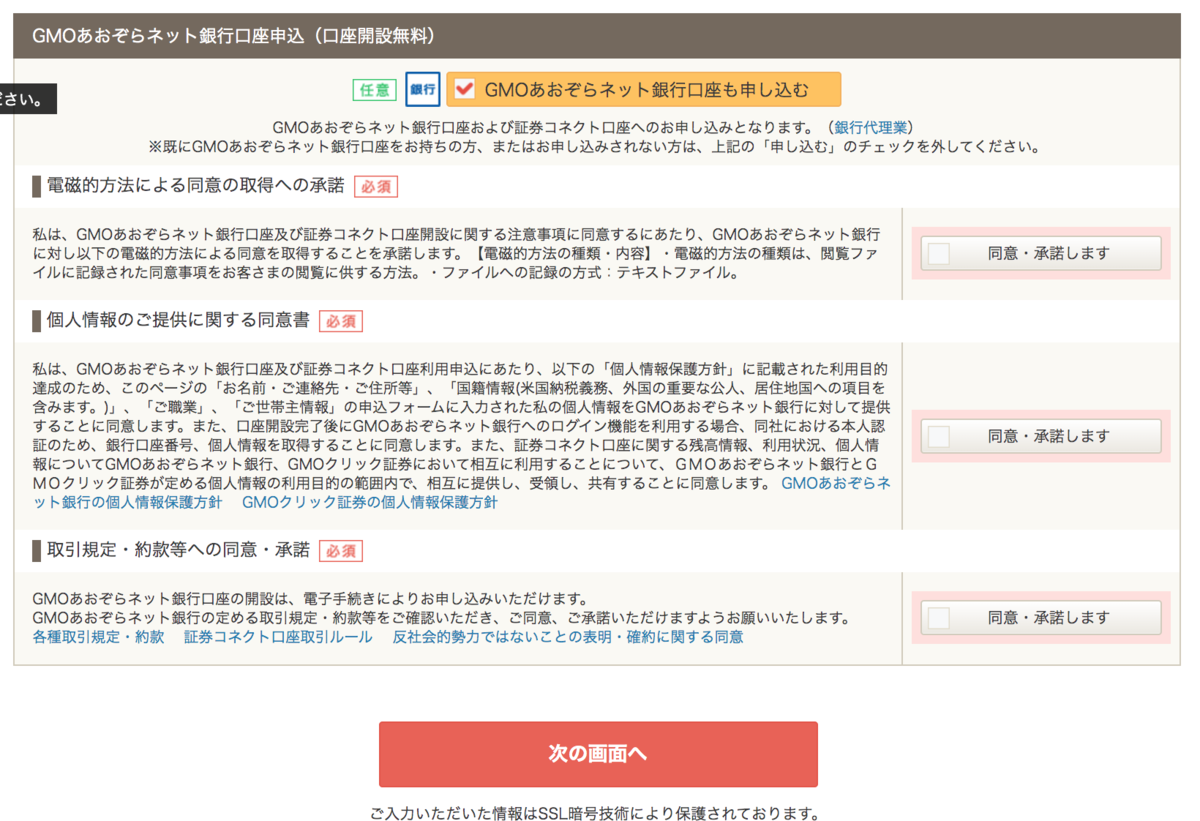The image size is (1200, 821).
Task: Click 必須 badge beside 取引規定・約款等への同意・承諾
Action: 341,551
